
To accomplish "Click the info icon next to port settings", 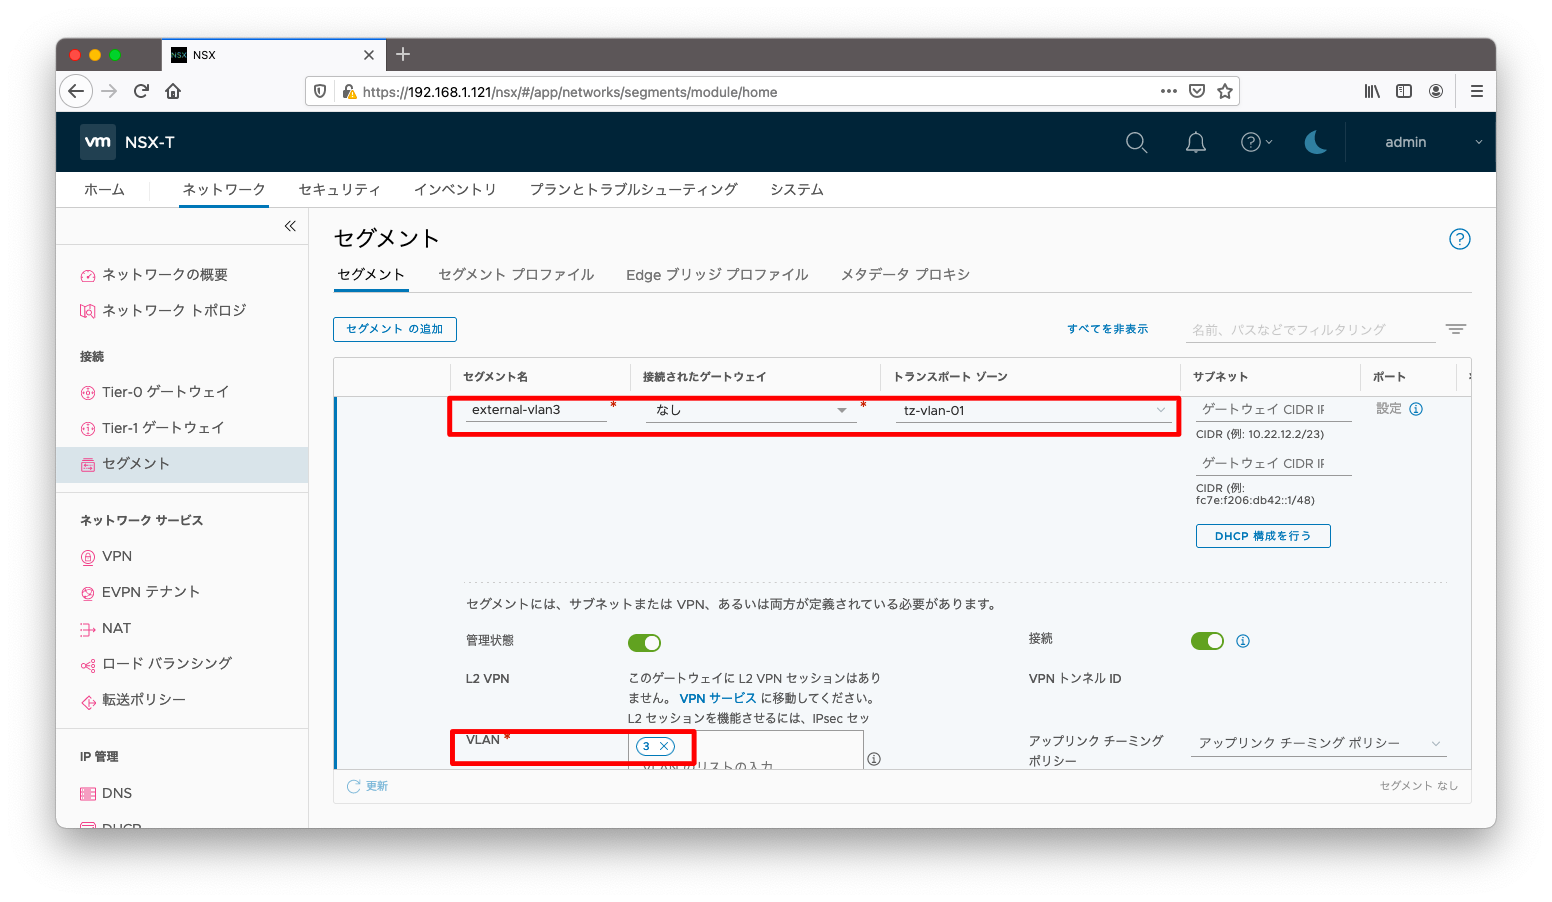I will click(1416, 409).
